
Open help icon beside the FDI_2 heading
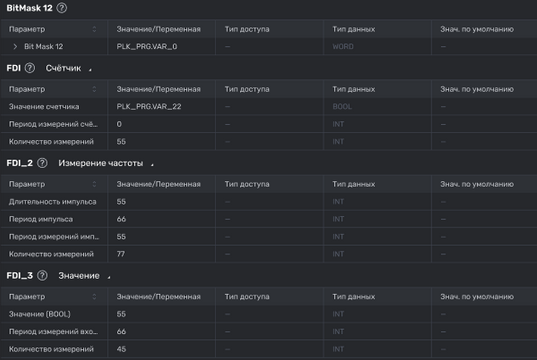[42, 163]
